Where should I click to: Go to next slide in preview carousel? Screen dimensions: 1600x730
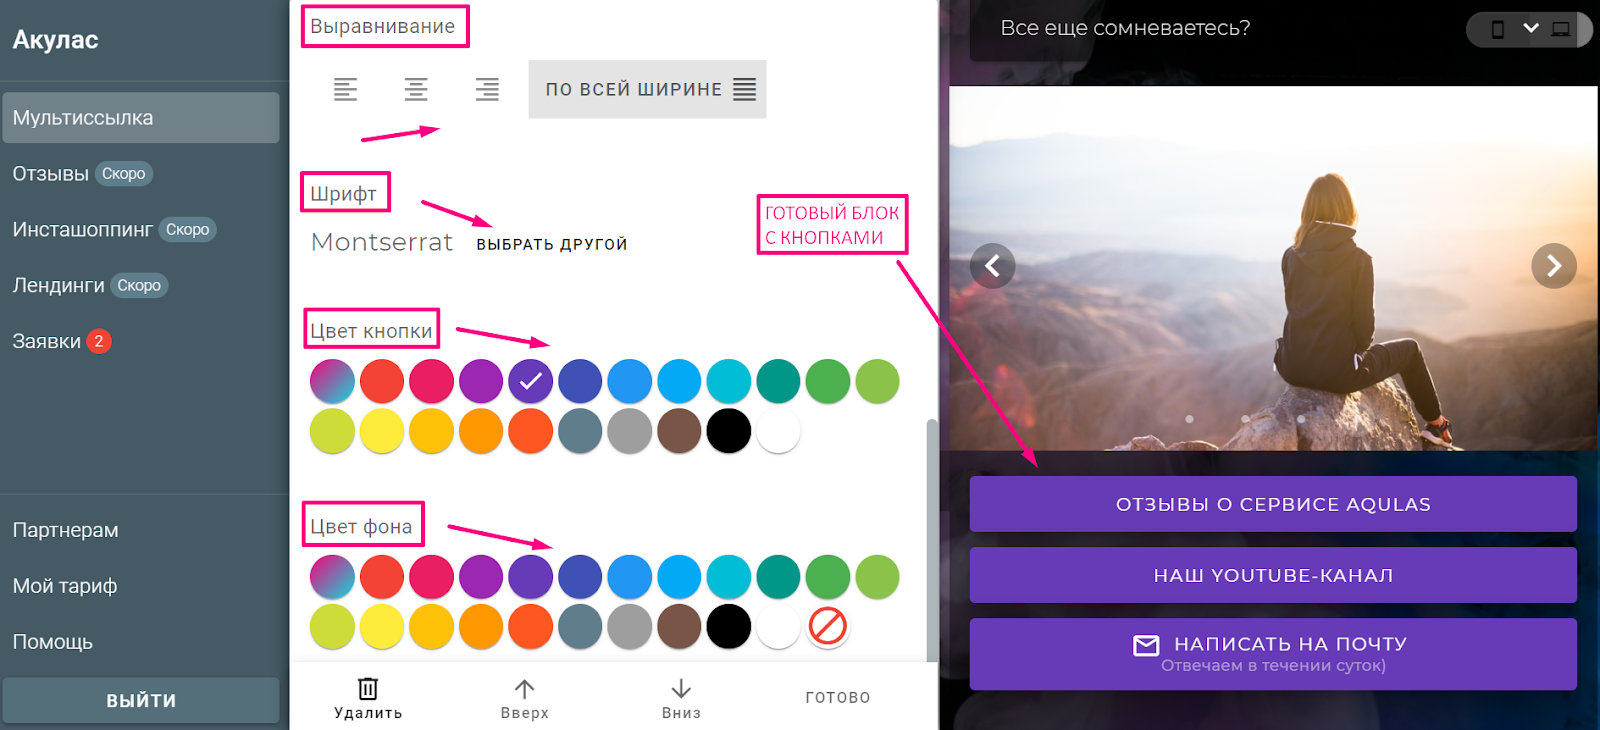coord(1554,266)
